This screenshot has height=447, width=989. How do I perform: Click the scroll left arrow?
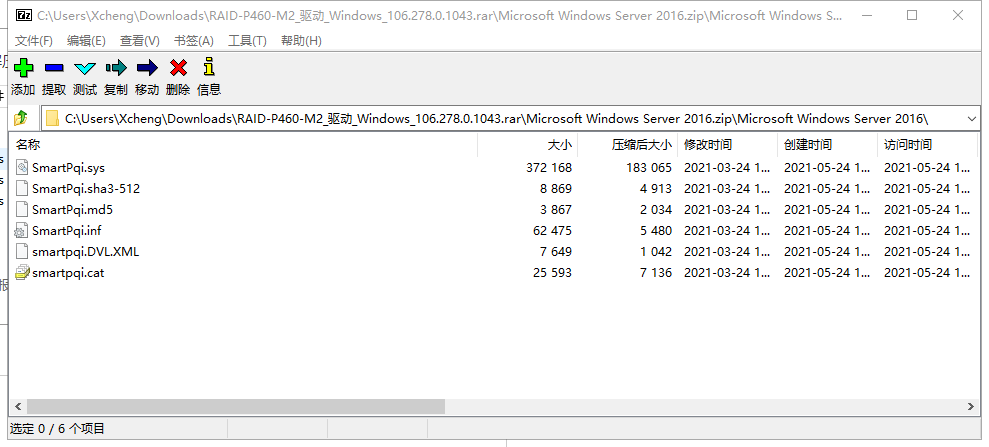(17, 407)
